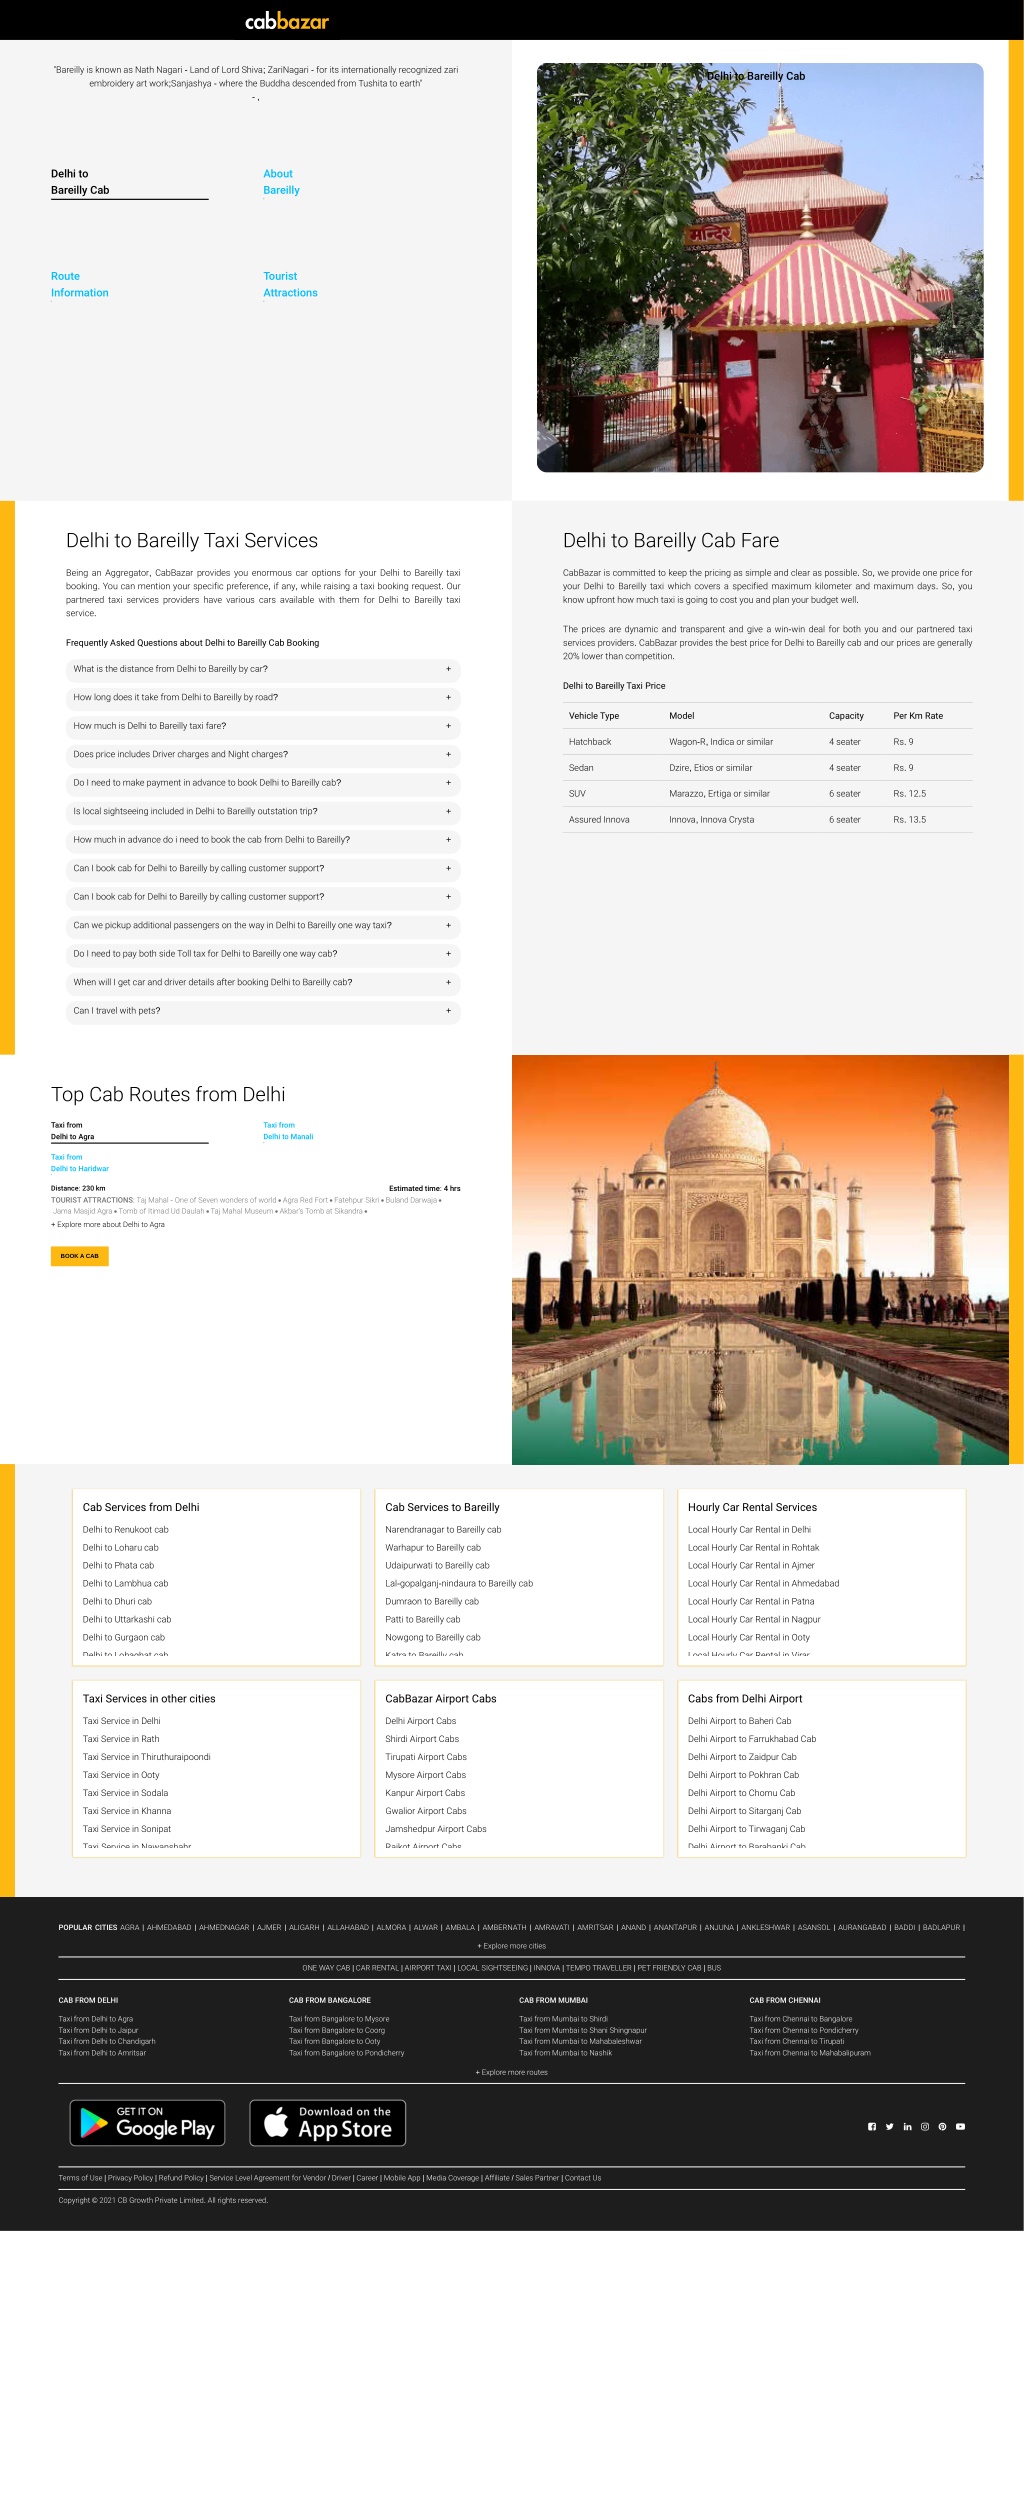Open Taxi Service in Thiruthuraipoondi link
Screen dimensions: 1024x2504
click(x=147, y=1757)
